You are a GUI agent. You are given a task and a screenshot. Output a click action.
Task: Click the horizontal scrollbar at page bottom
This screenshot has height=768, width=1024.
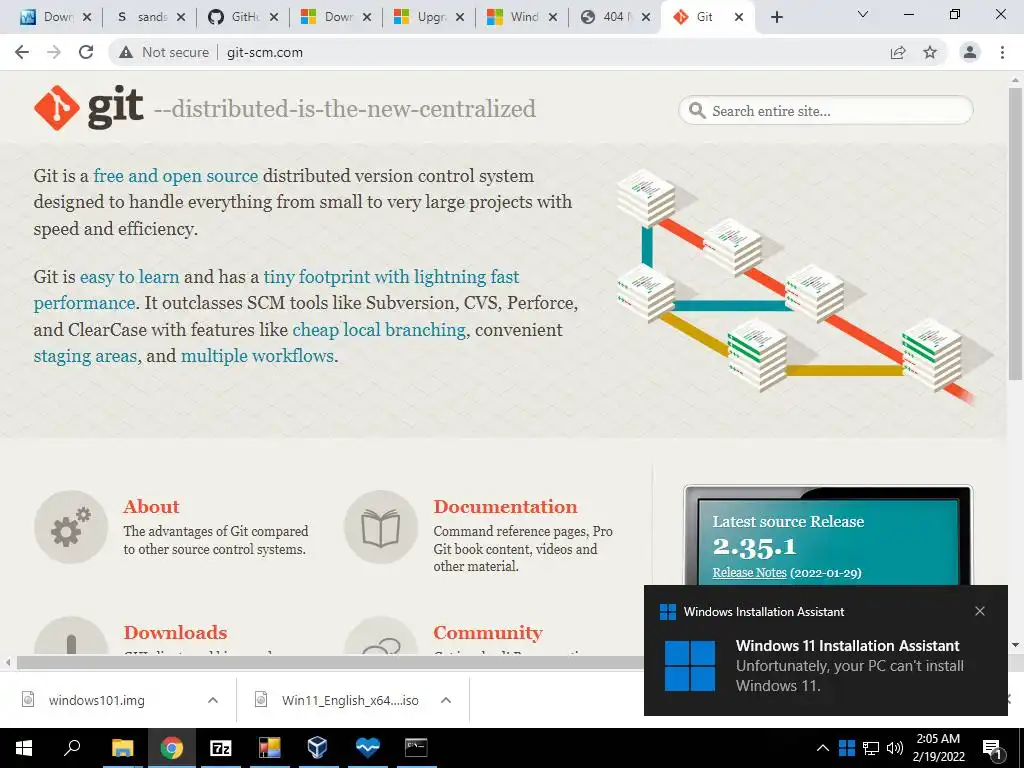[330, 663]
